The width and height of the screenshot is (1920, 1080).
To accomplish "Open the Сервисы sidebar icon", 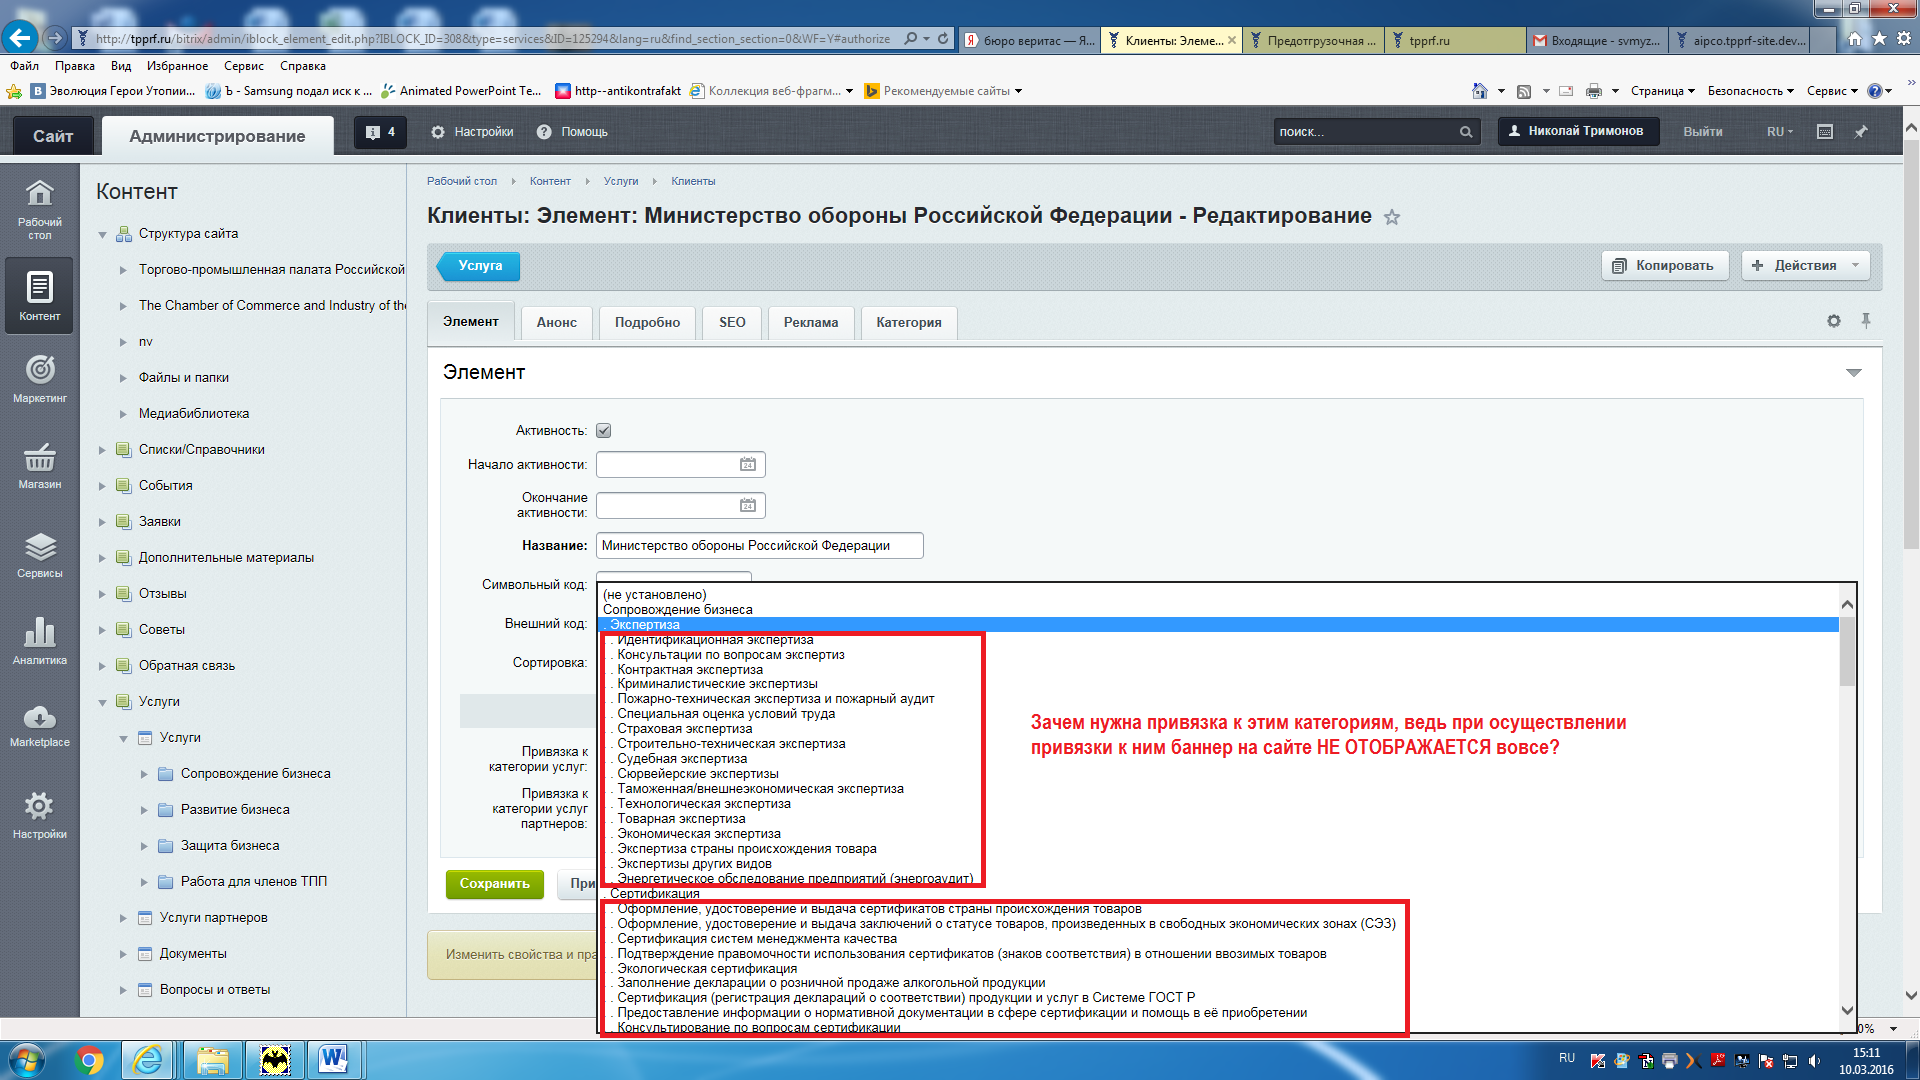I will tap(39, 553).
